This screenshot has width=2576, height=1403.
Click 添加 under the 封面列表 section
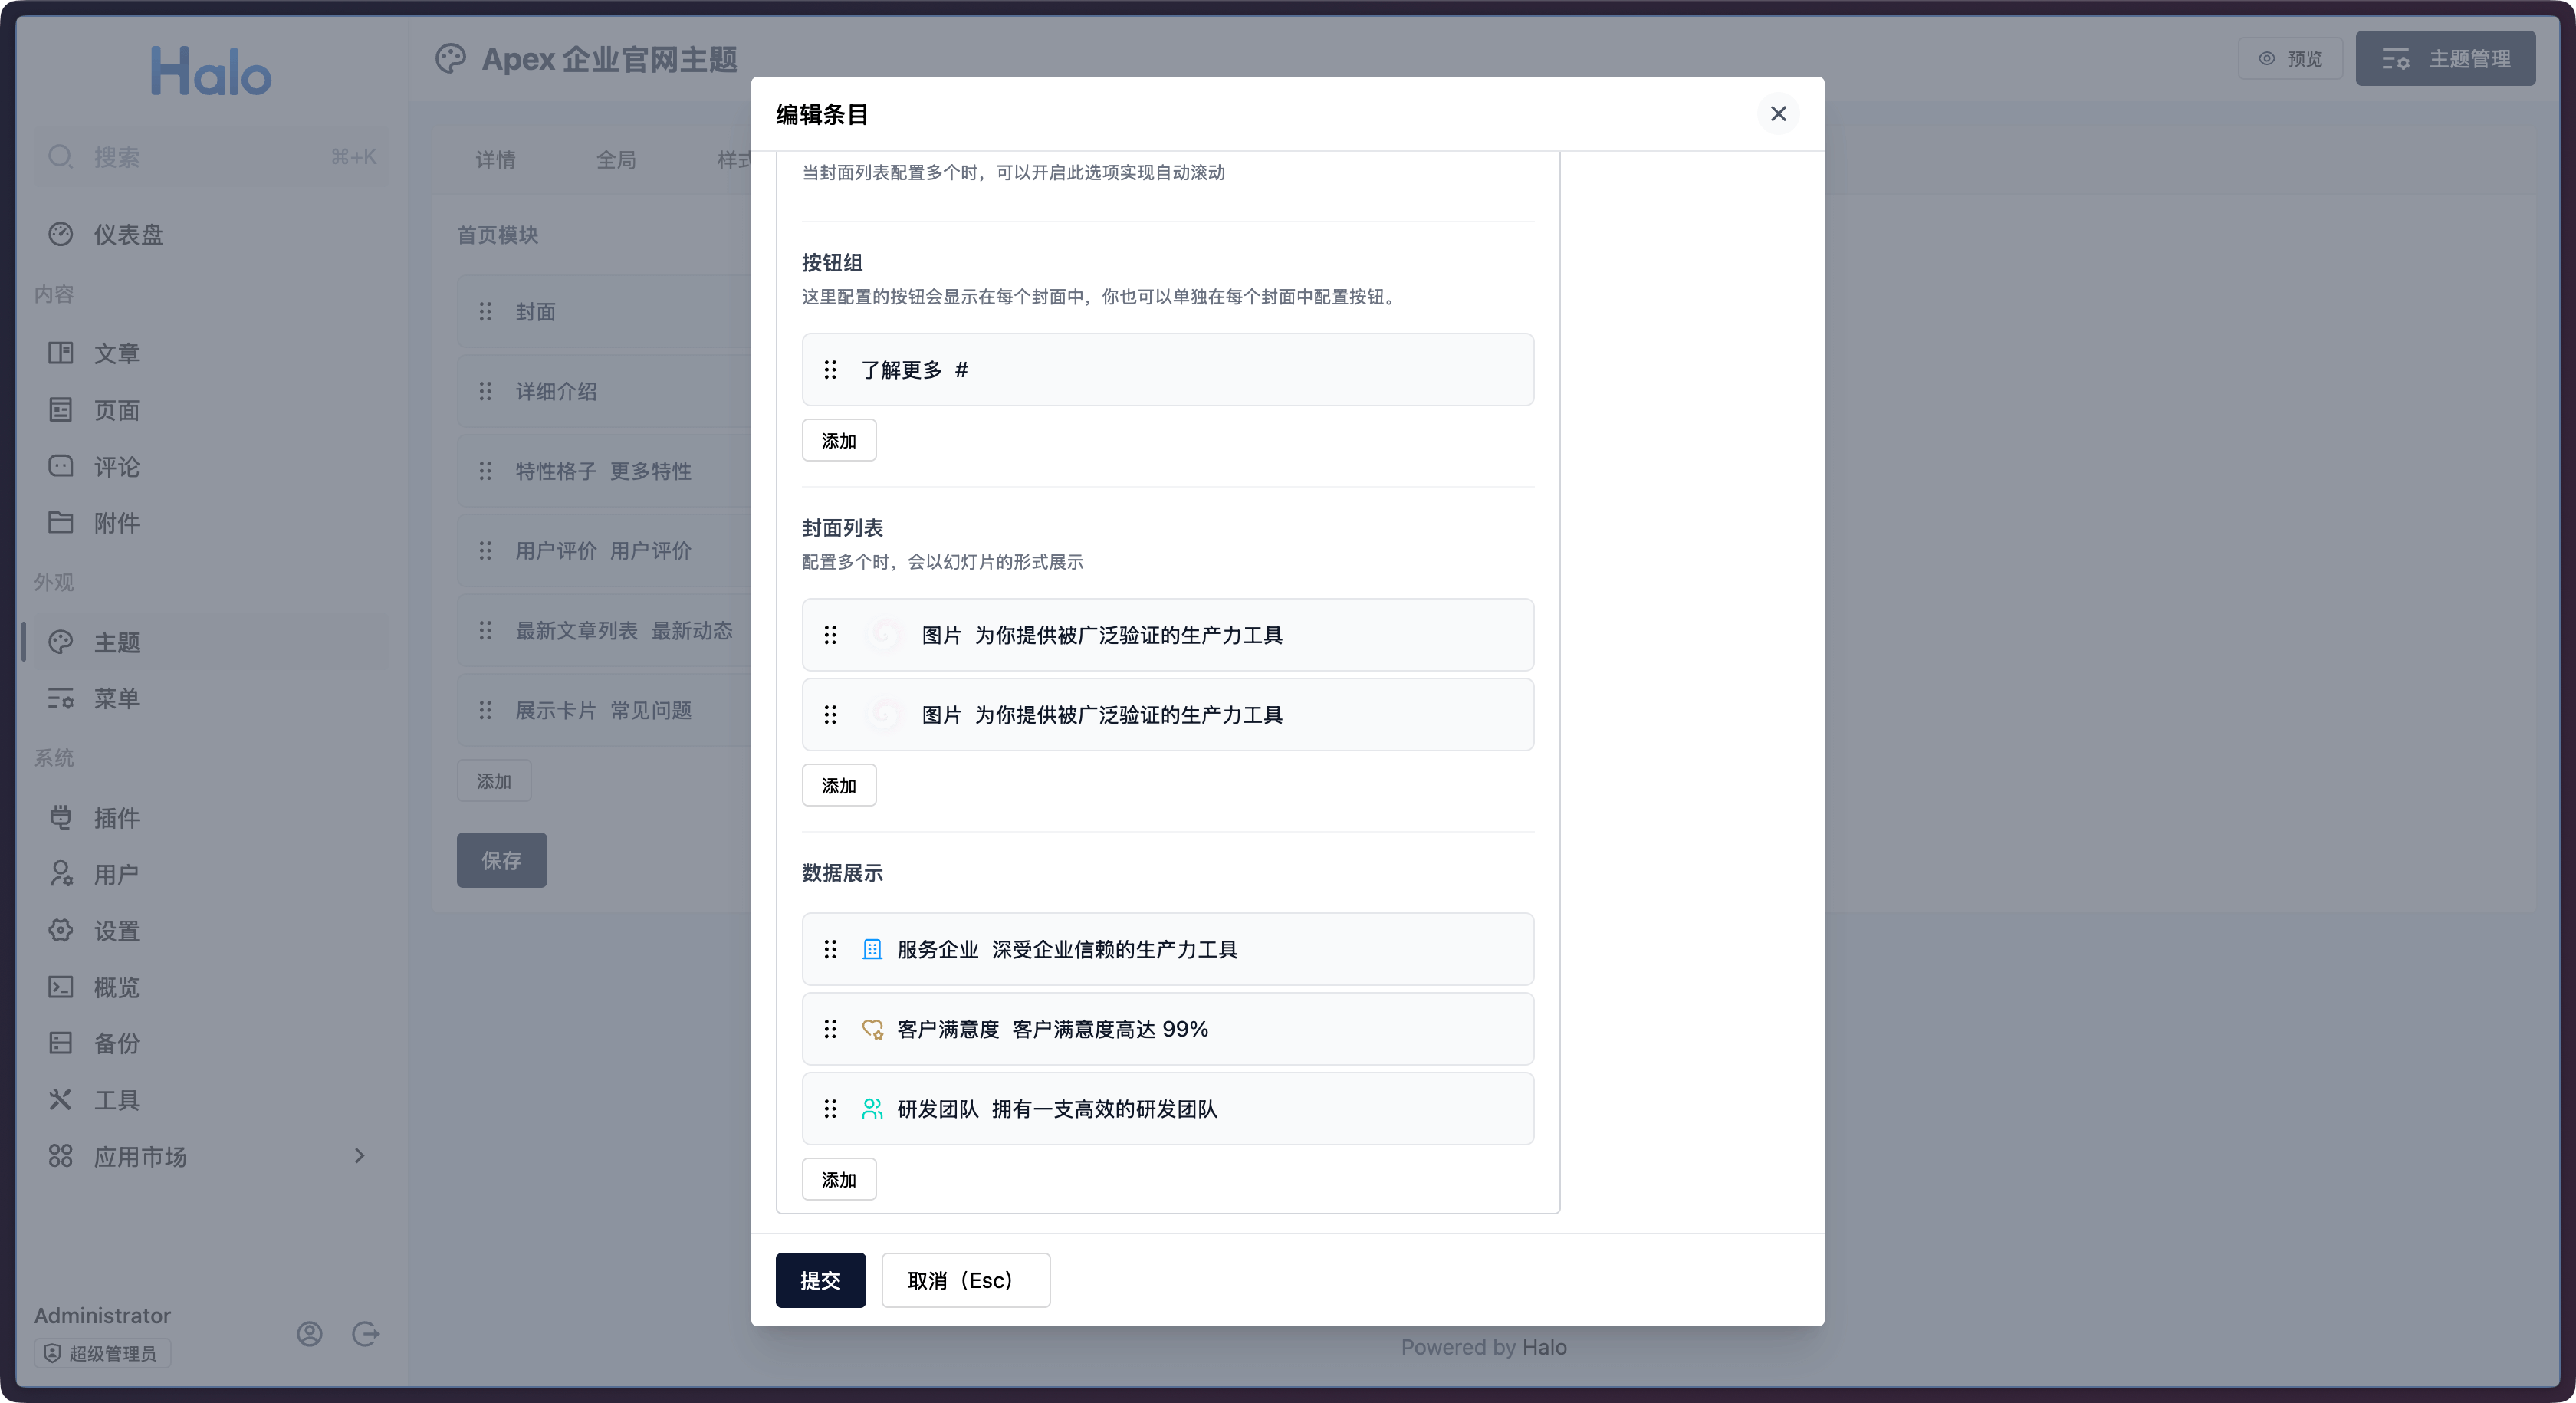839,786
